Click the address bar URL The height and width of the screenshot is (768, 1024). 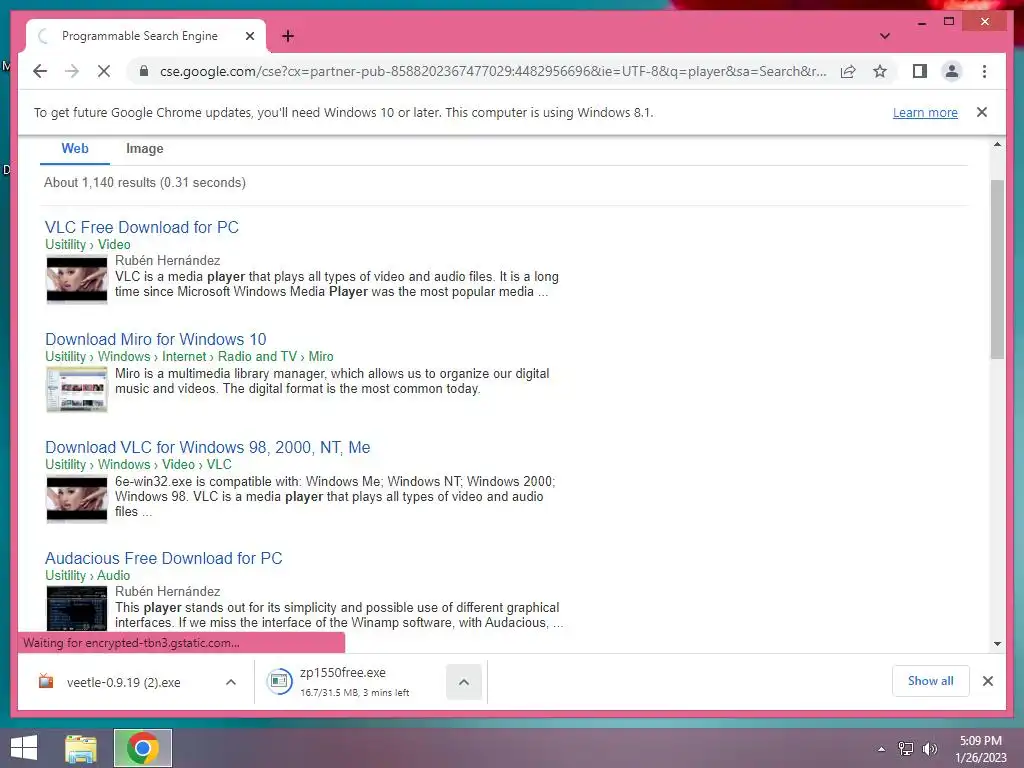[x=493, y=71]
